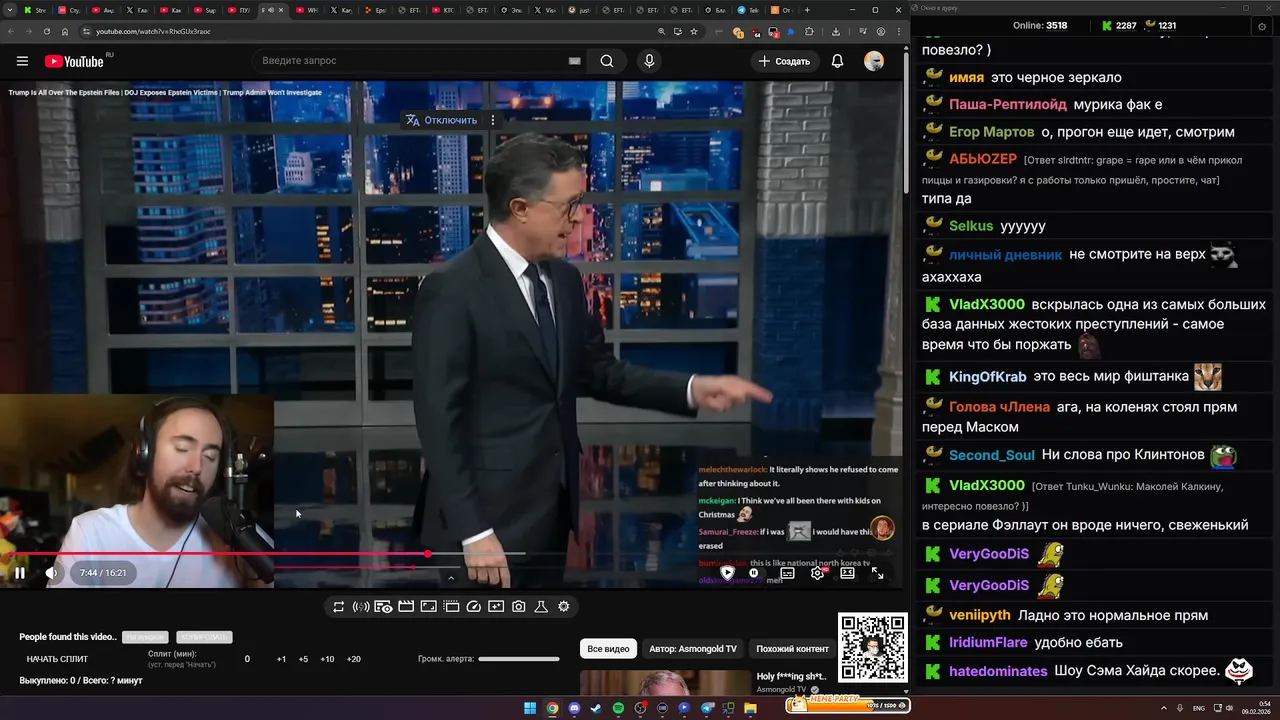Open translation options three-dot menu
This screenshot has height=720, width=1280.
point(492,120)
